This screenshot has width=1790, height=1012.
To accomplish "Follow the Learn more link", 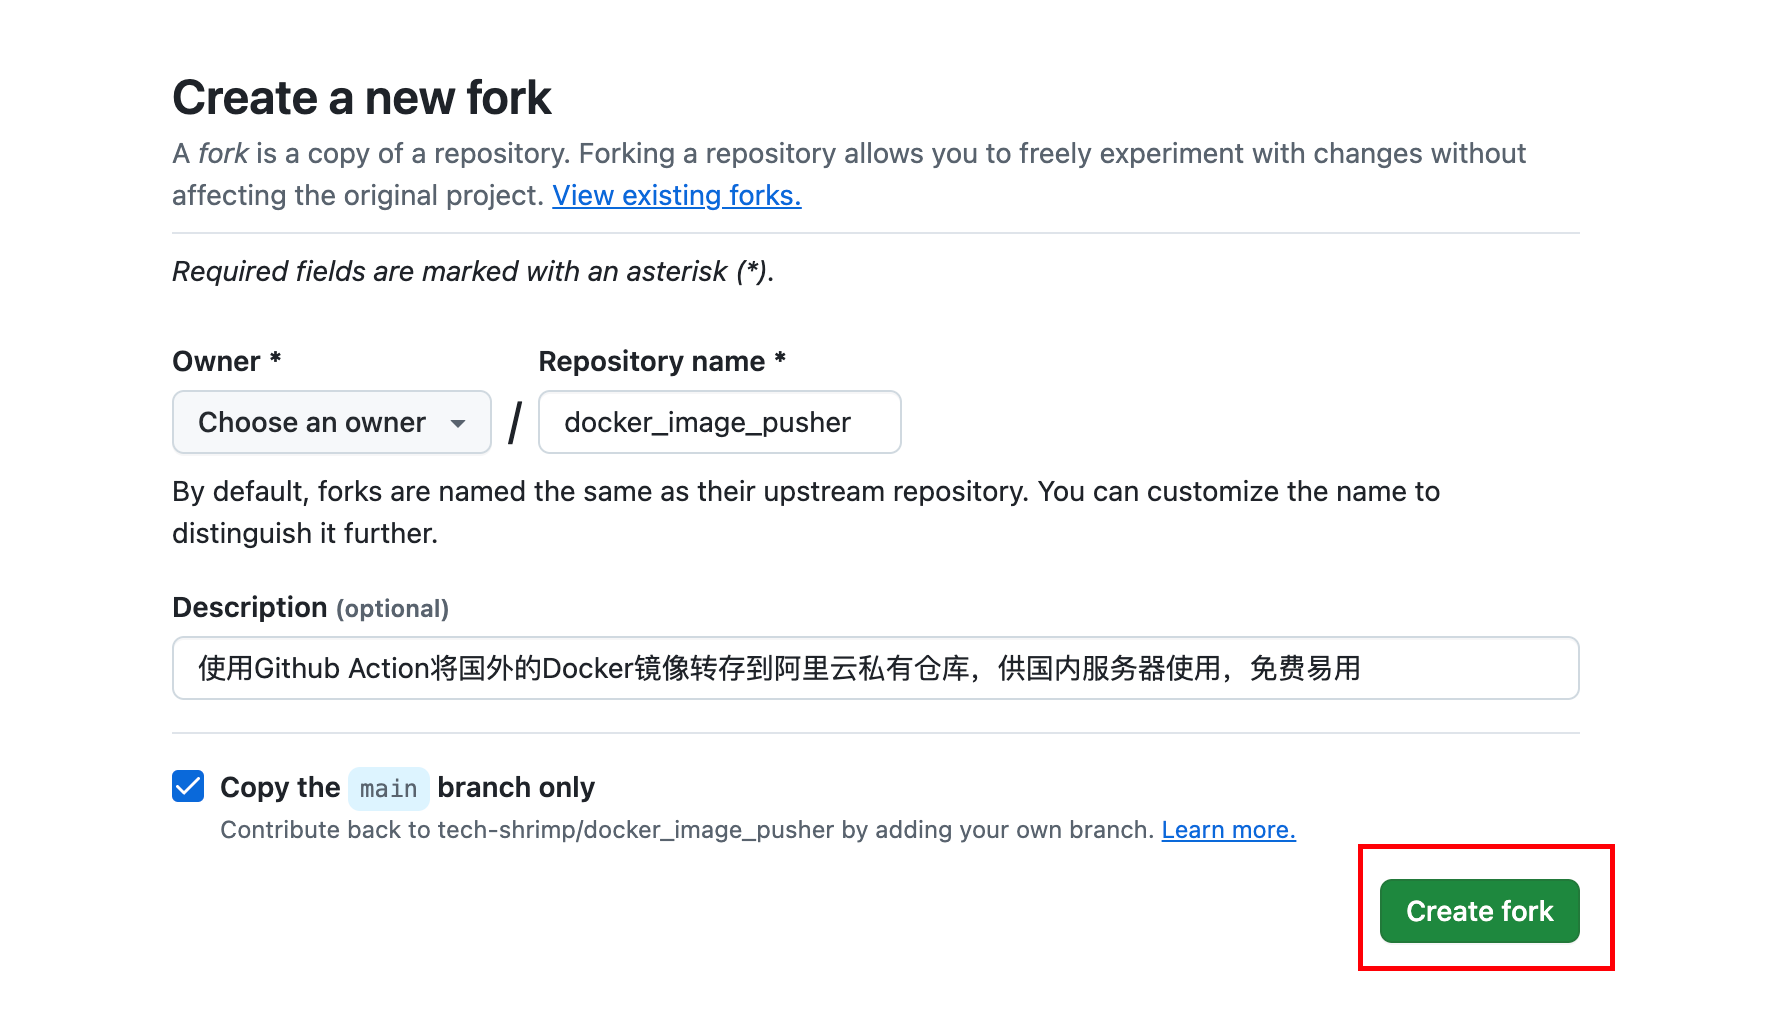I will point(1228,830).
